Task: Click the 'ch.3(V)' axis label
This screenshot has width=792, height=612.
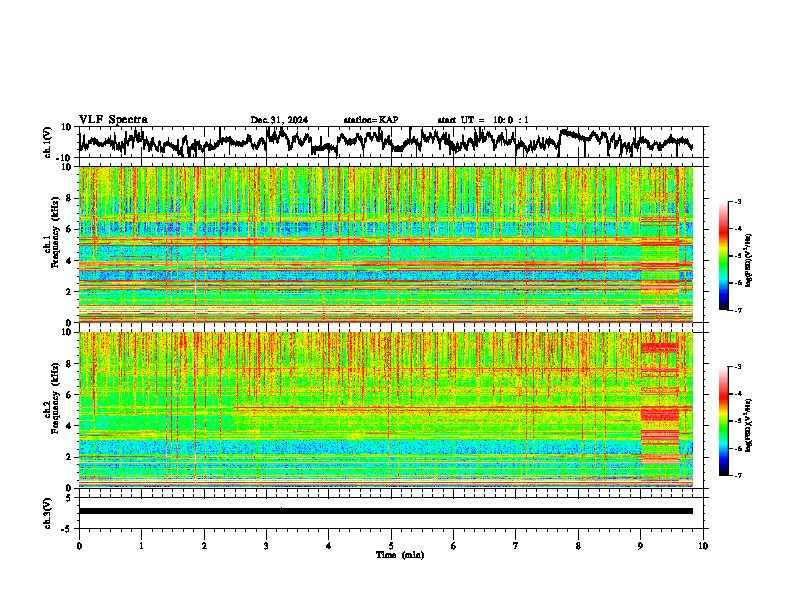Action: [47, 513]
